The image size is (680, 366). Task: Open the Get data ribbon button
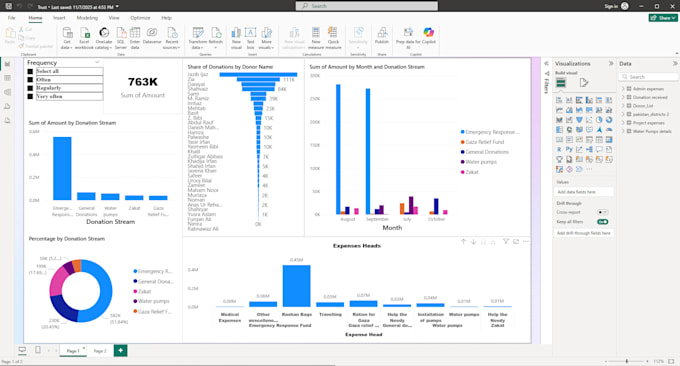click(67, 38)
